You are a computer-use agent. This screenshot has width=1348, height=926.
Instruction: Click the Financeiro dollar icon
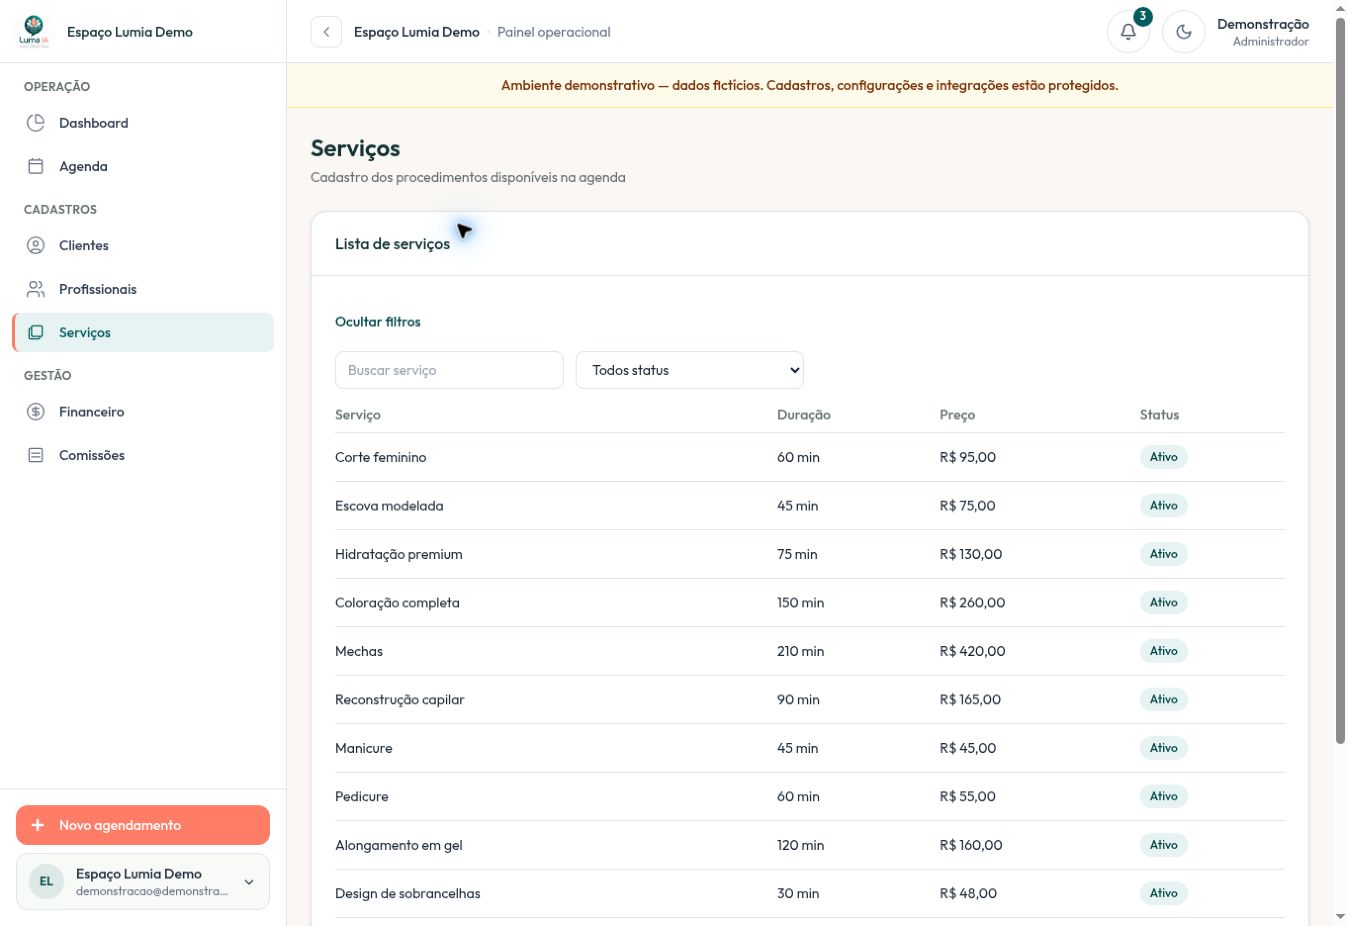(36, 411)
